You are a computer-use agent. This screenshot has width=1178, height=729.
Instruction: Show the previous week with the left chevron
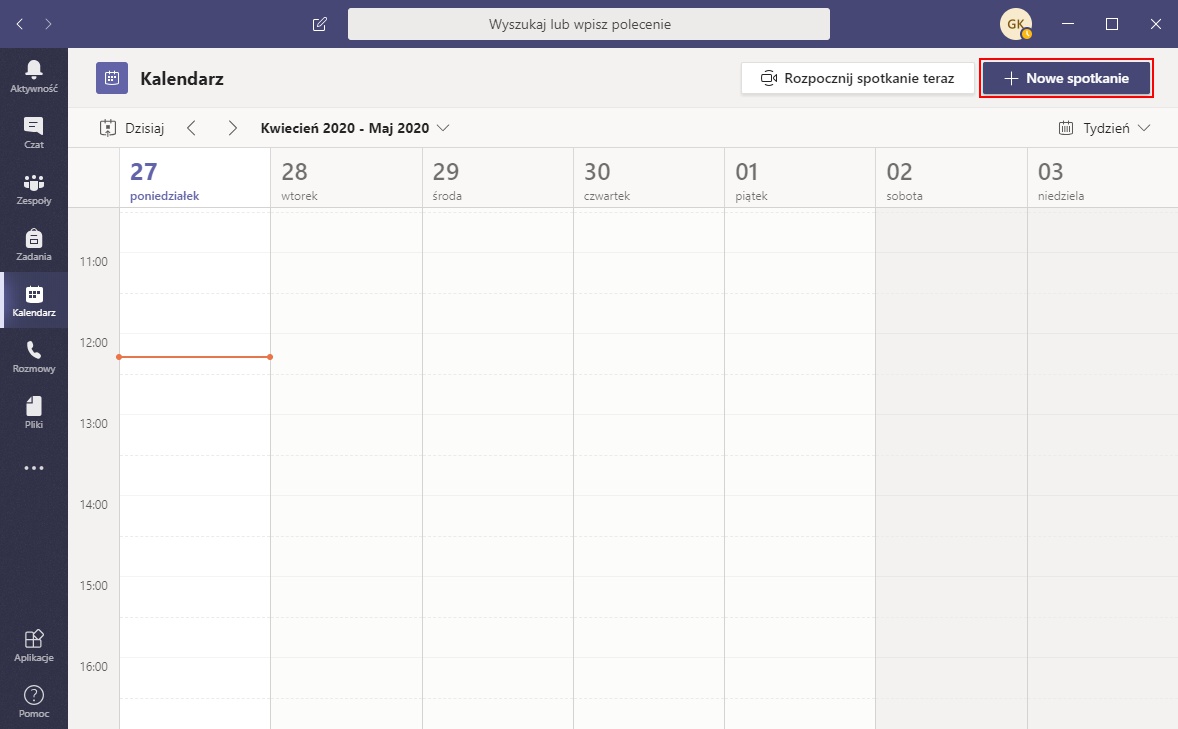pyautogui.click(x=192, y=128)
